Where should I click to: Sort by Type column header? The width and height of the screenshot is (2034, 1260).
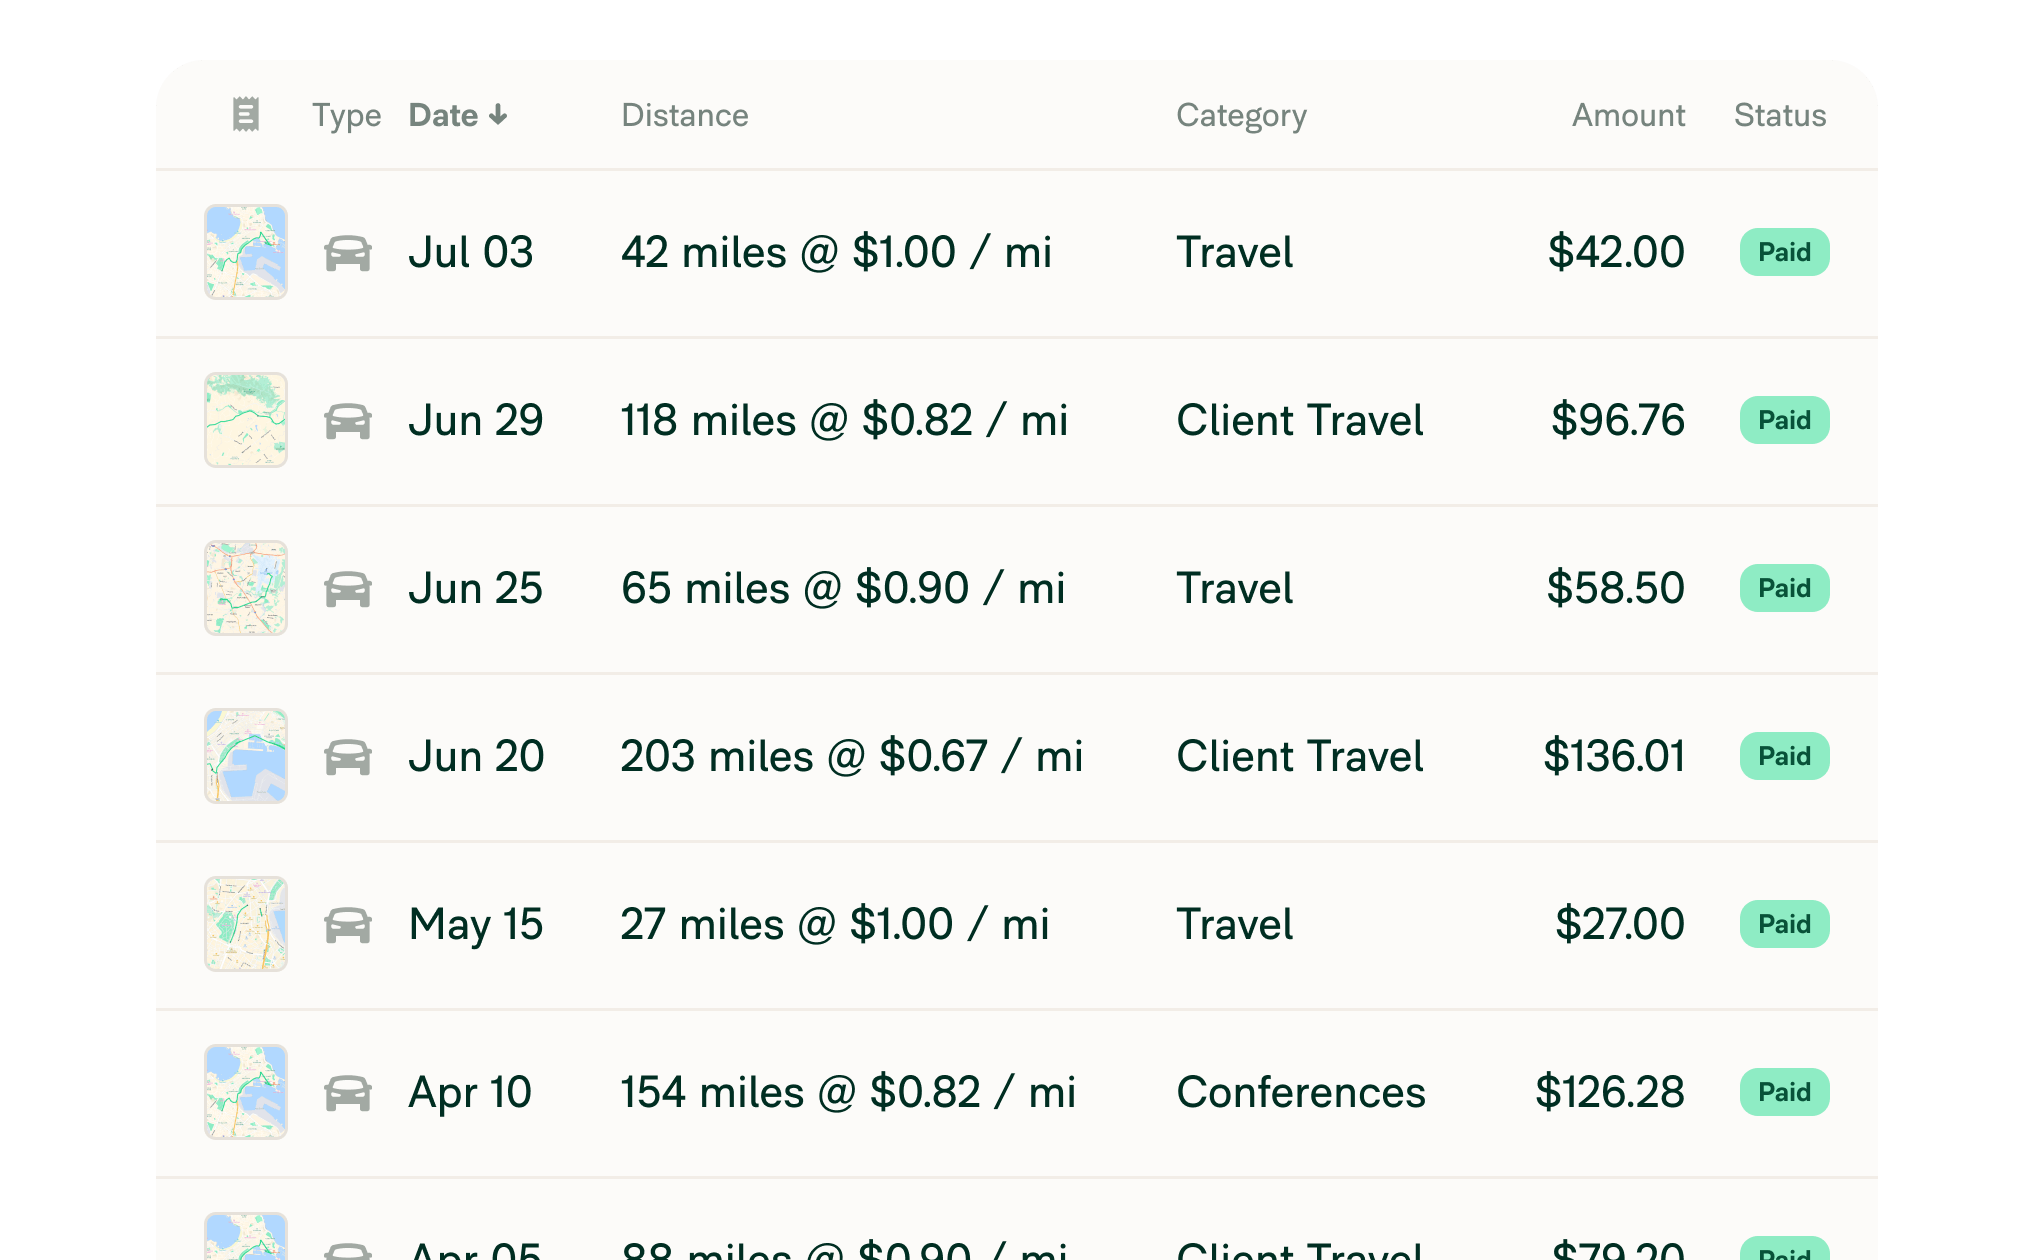pos(346,116)
